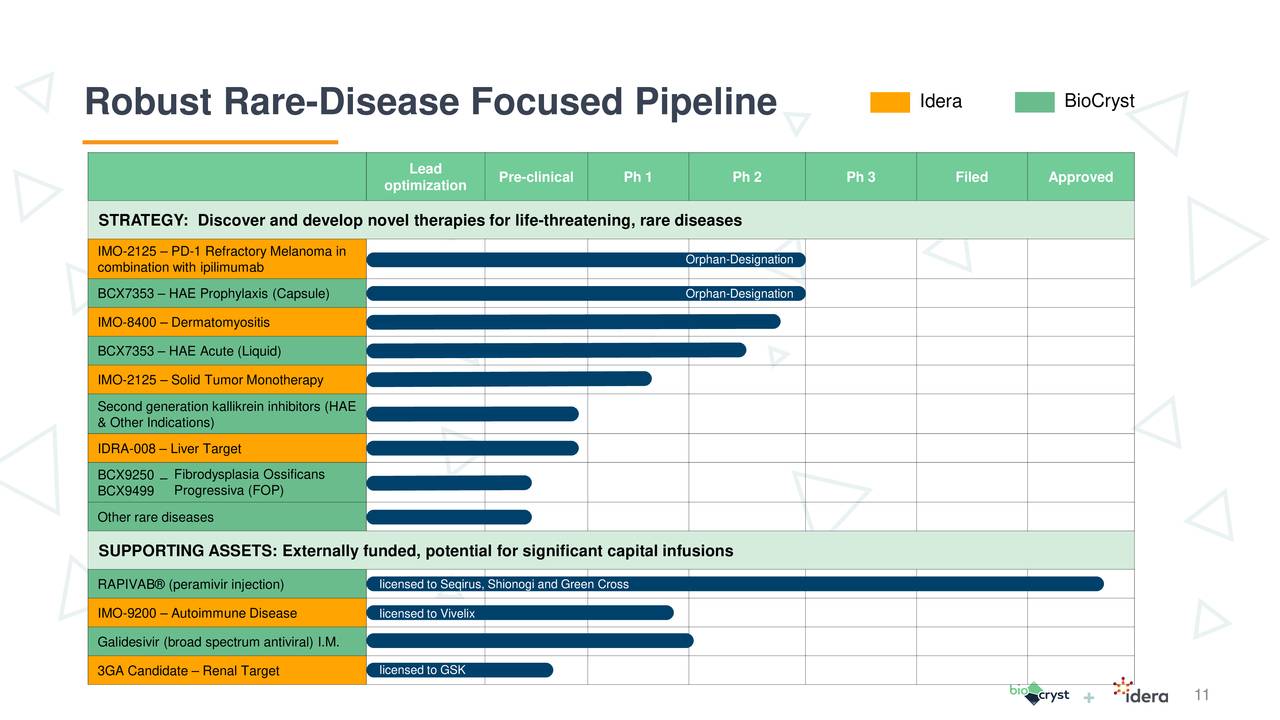Select 'Fibrodysplasia Ossificans Progressiva (FOP)' row label
1280x720 pixels.
(227, 482)
